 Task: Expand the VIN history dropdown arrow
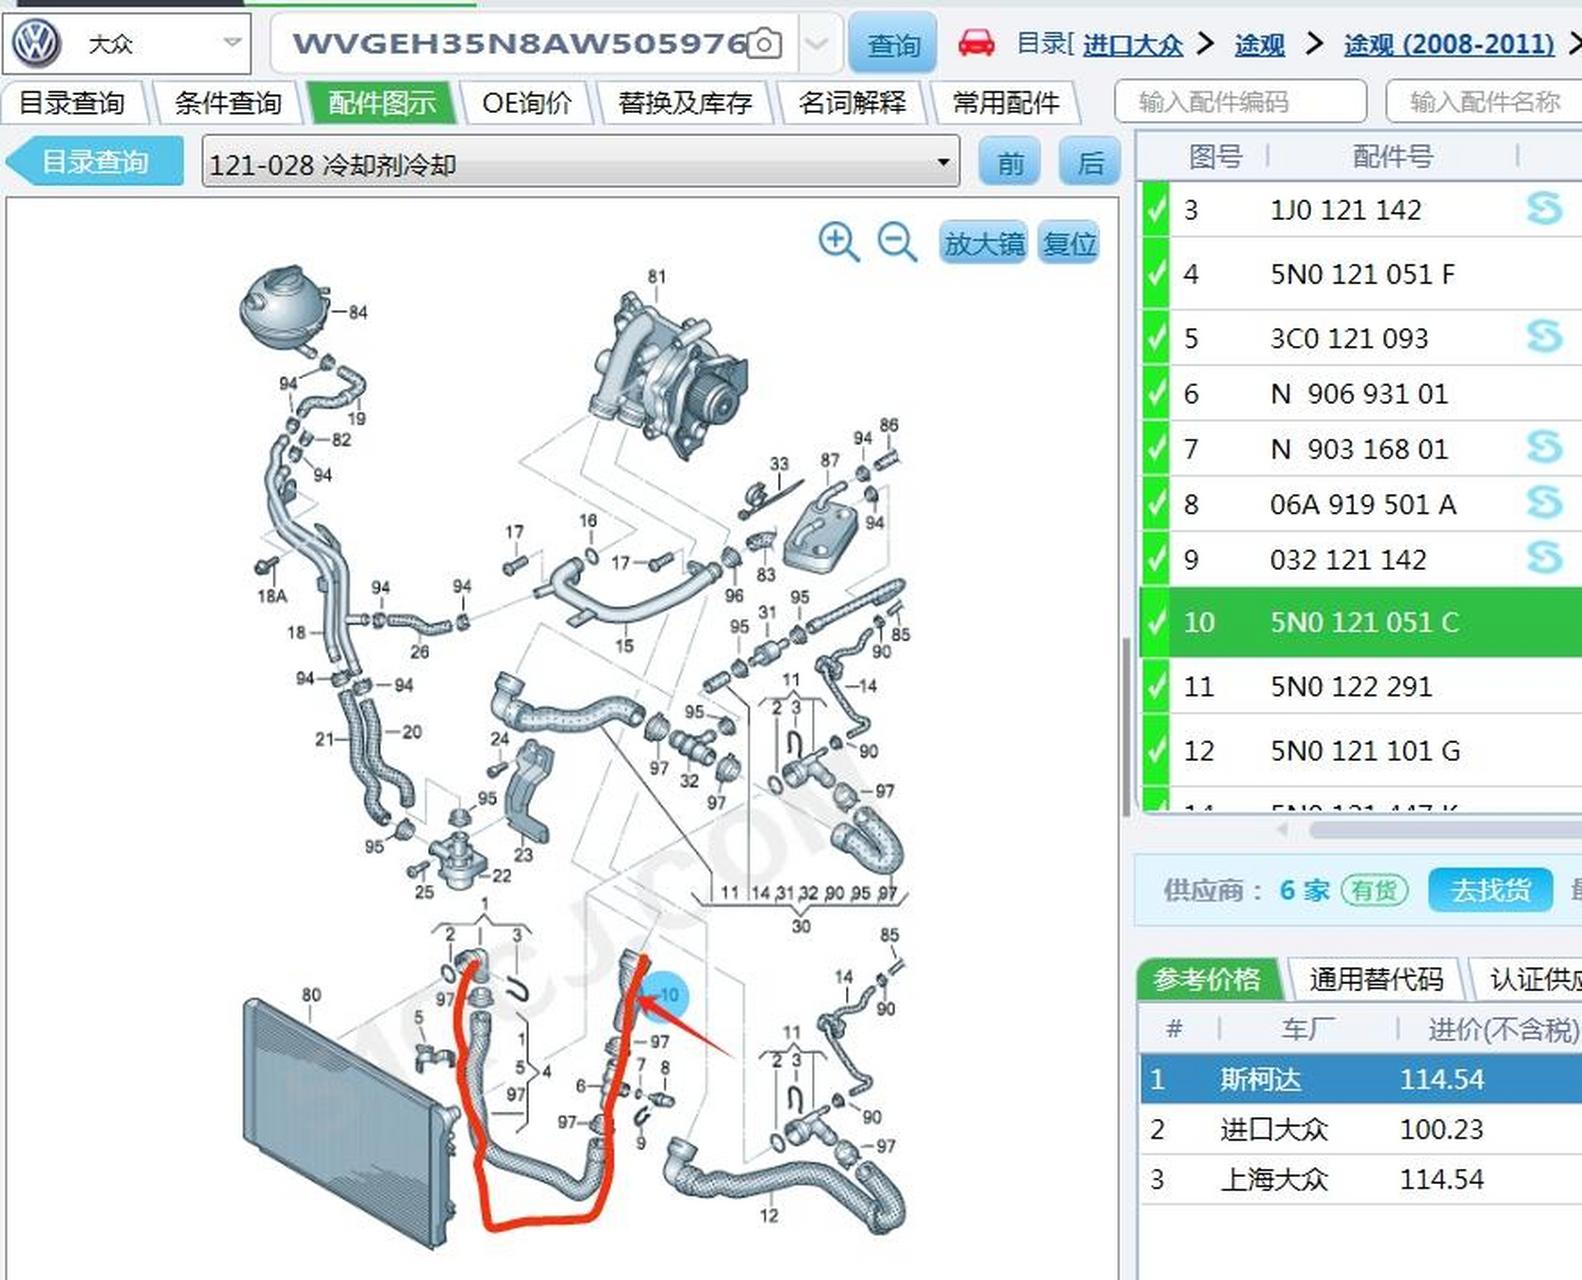tap(817, 44)
